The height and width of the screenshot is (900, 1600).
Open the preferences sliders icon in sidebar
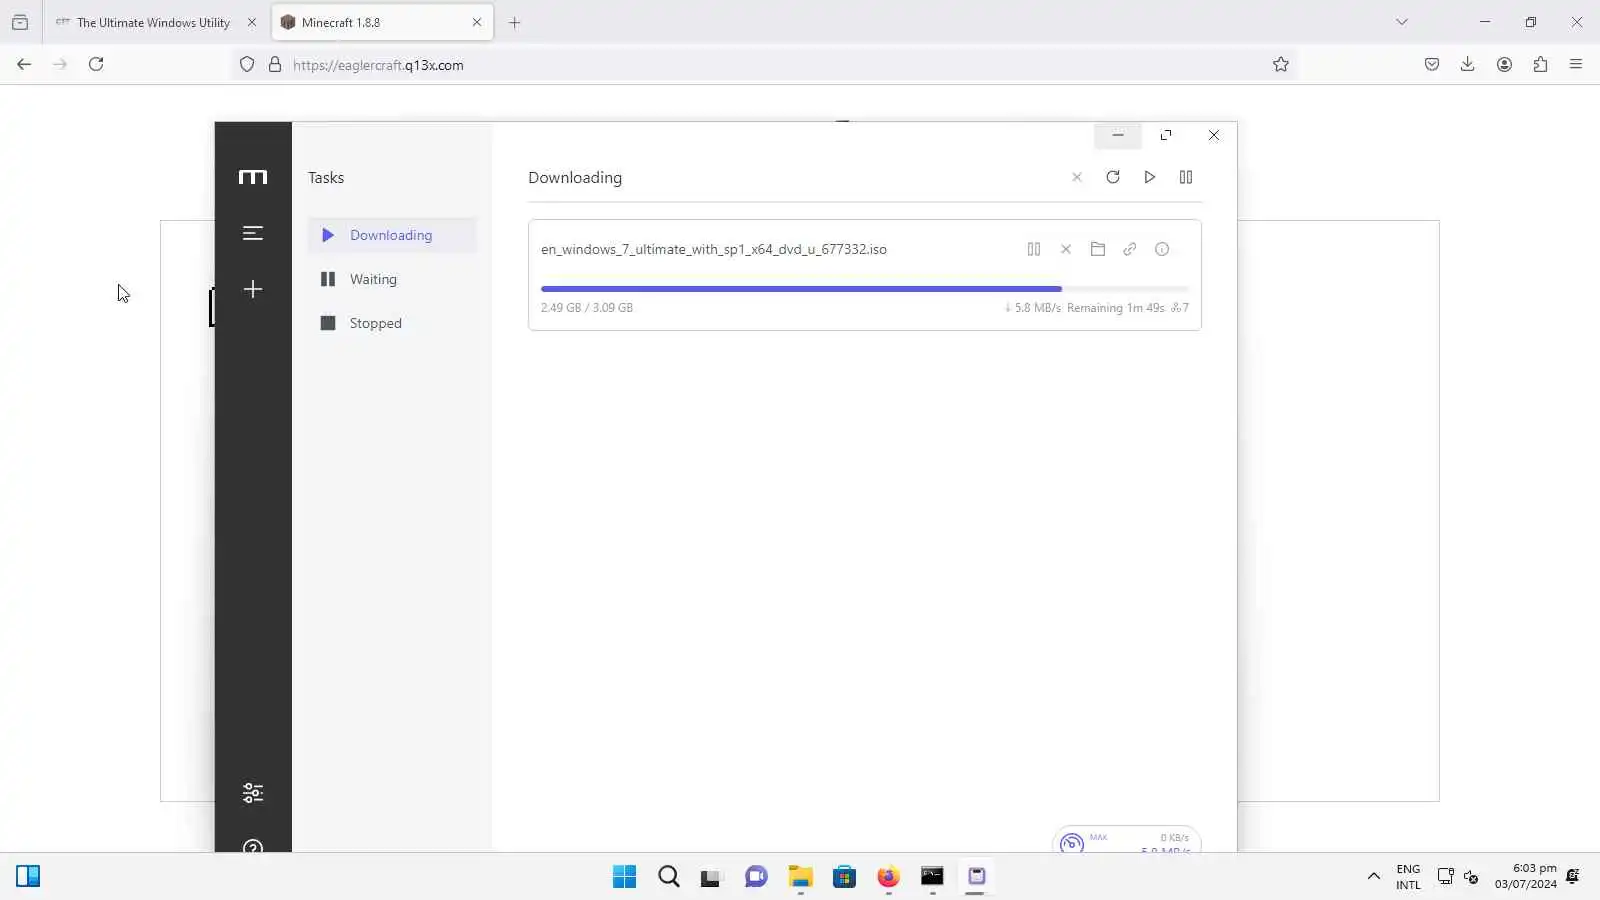(x=253, y=793)
